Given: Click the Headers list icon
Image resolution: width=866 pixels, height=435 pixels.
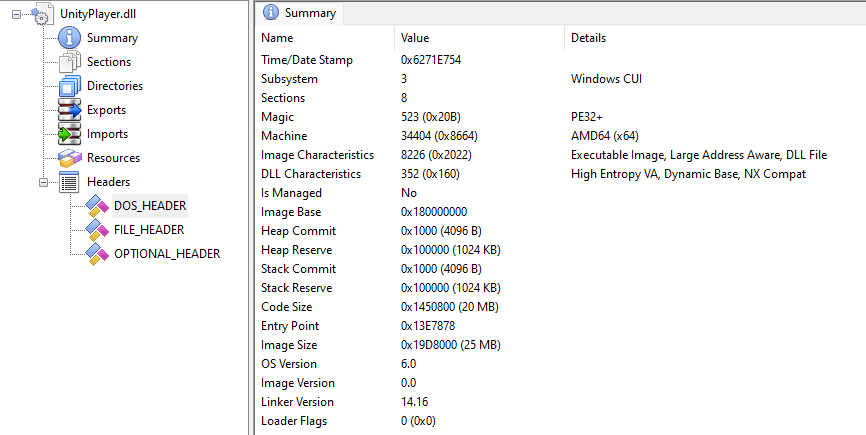Looking at the screenshot, I should (70, 182).
